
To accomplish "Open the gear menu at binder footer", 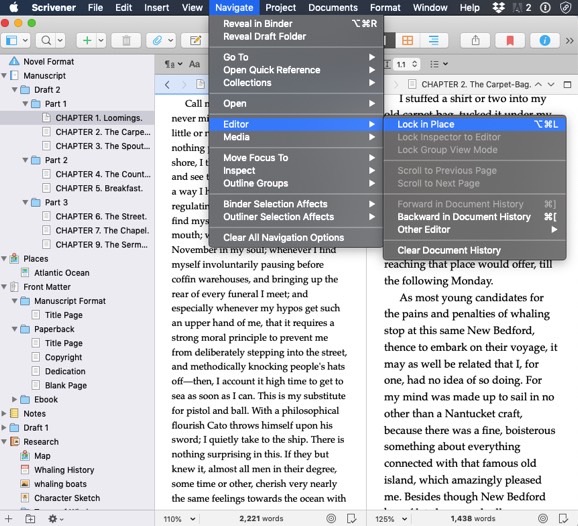I will (x=55, y=519).
